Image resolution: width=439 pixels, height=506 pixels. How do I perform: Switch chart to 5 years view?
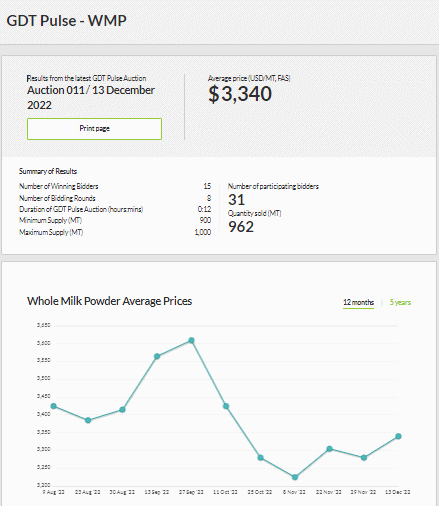click(400, 302)
